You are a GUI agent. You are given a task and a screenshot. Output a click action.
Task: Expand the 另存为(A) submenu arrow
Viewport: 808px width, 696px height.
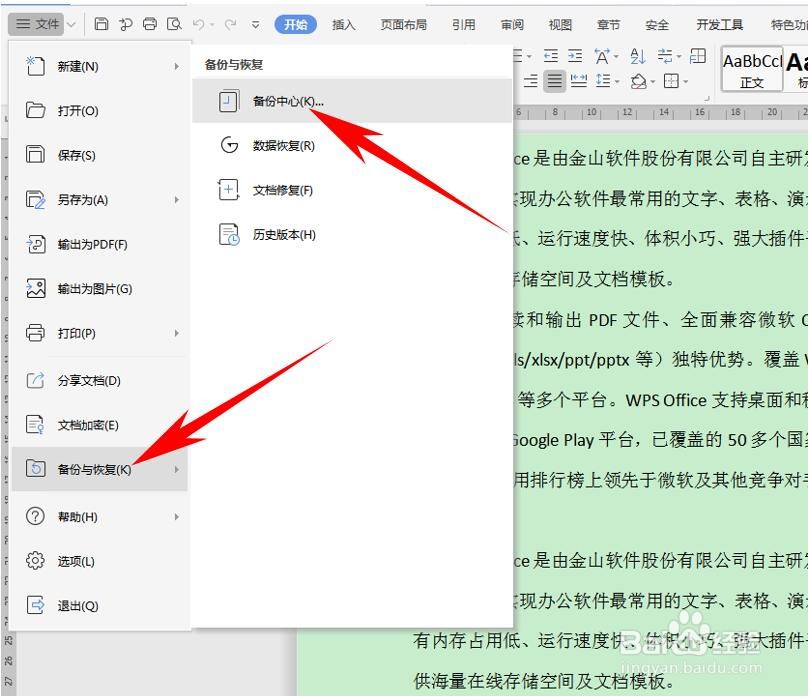coord(176,200)
